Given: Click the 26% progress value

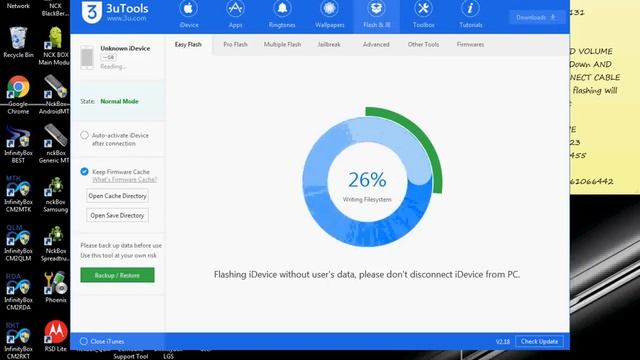Looking at the screenshot, I should [x=367, y=180].
